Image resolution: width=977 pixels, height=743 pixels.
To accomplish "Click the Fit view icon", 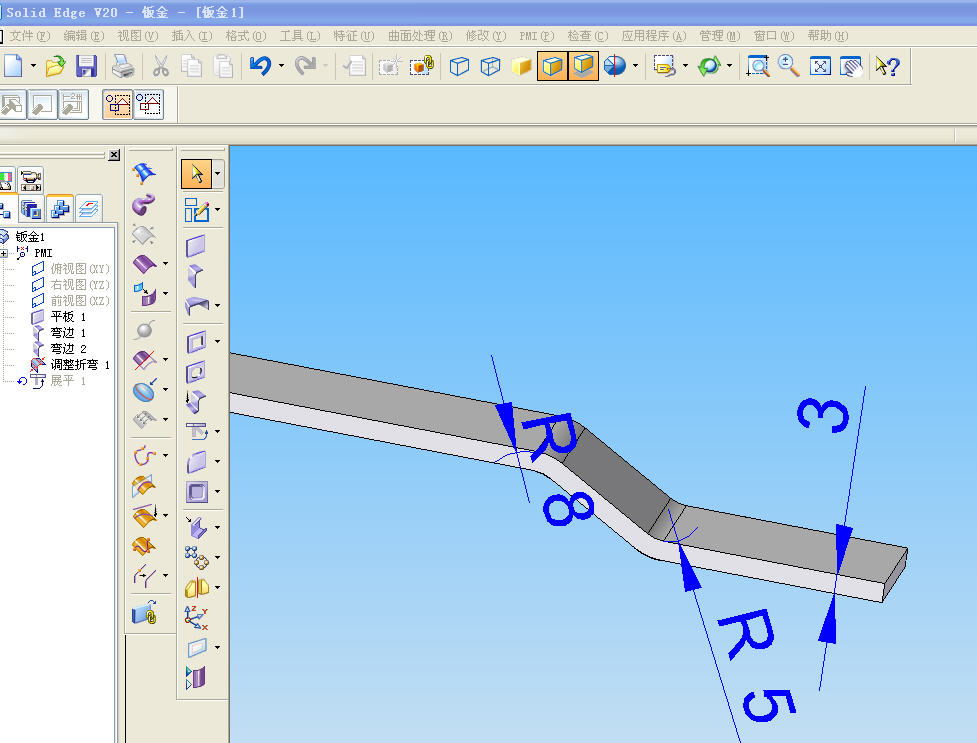I will pos(820,65).
